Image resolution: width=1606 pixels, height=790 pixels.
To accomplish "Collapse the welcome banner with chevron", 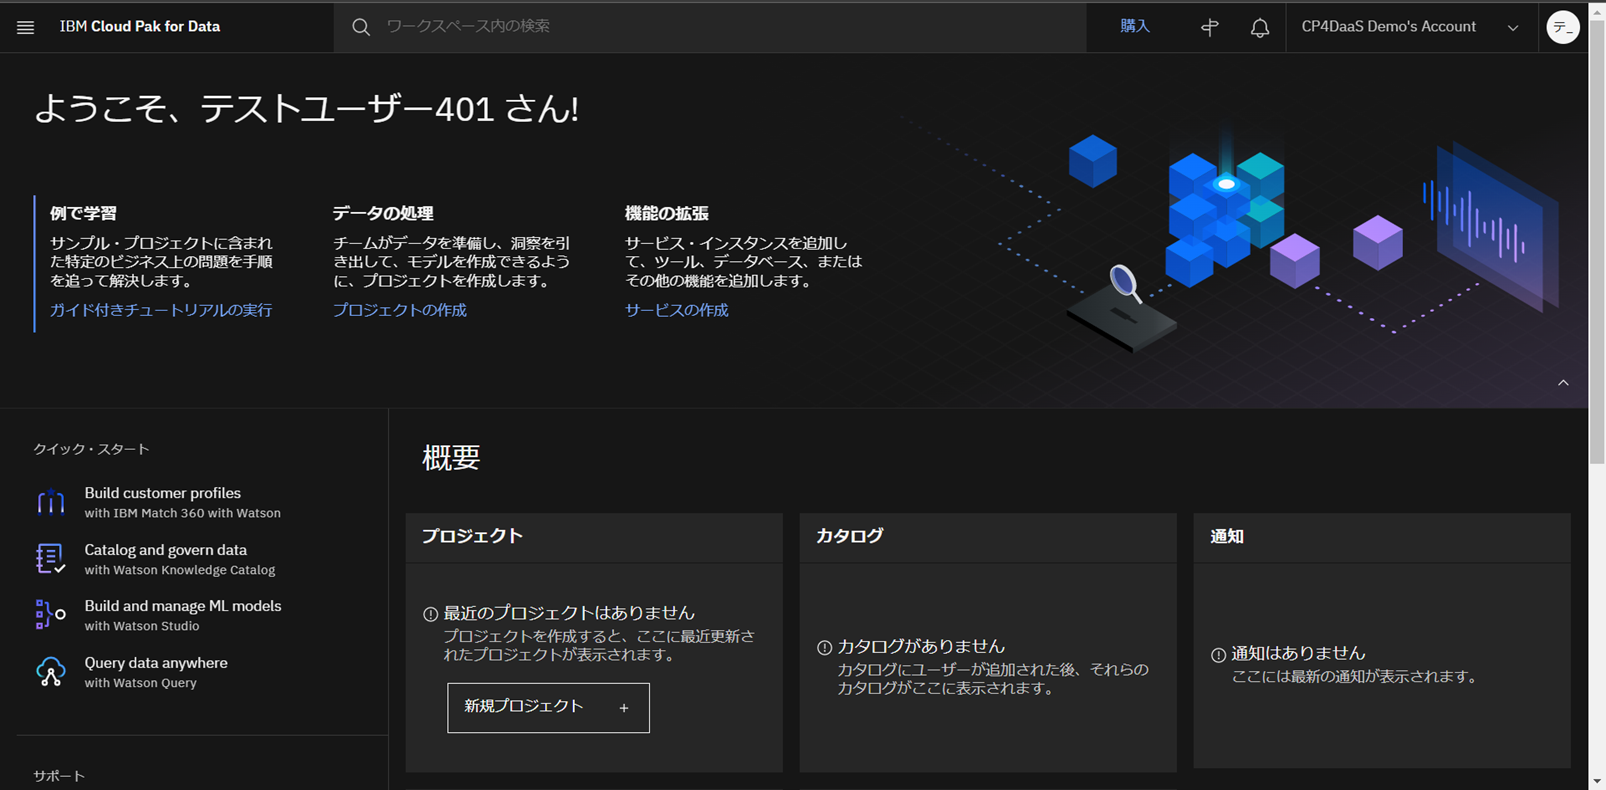I will tap(1563, 383).
